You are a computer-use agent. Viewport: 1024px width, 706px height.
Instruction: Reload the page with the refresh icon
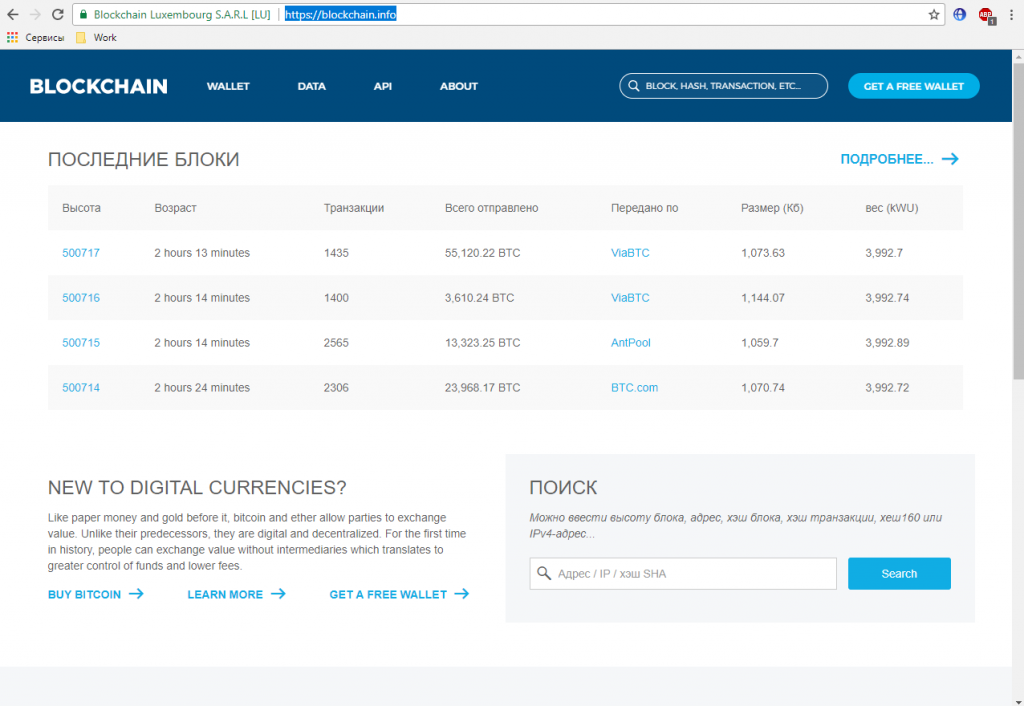(57, 14)
